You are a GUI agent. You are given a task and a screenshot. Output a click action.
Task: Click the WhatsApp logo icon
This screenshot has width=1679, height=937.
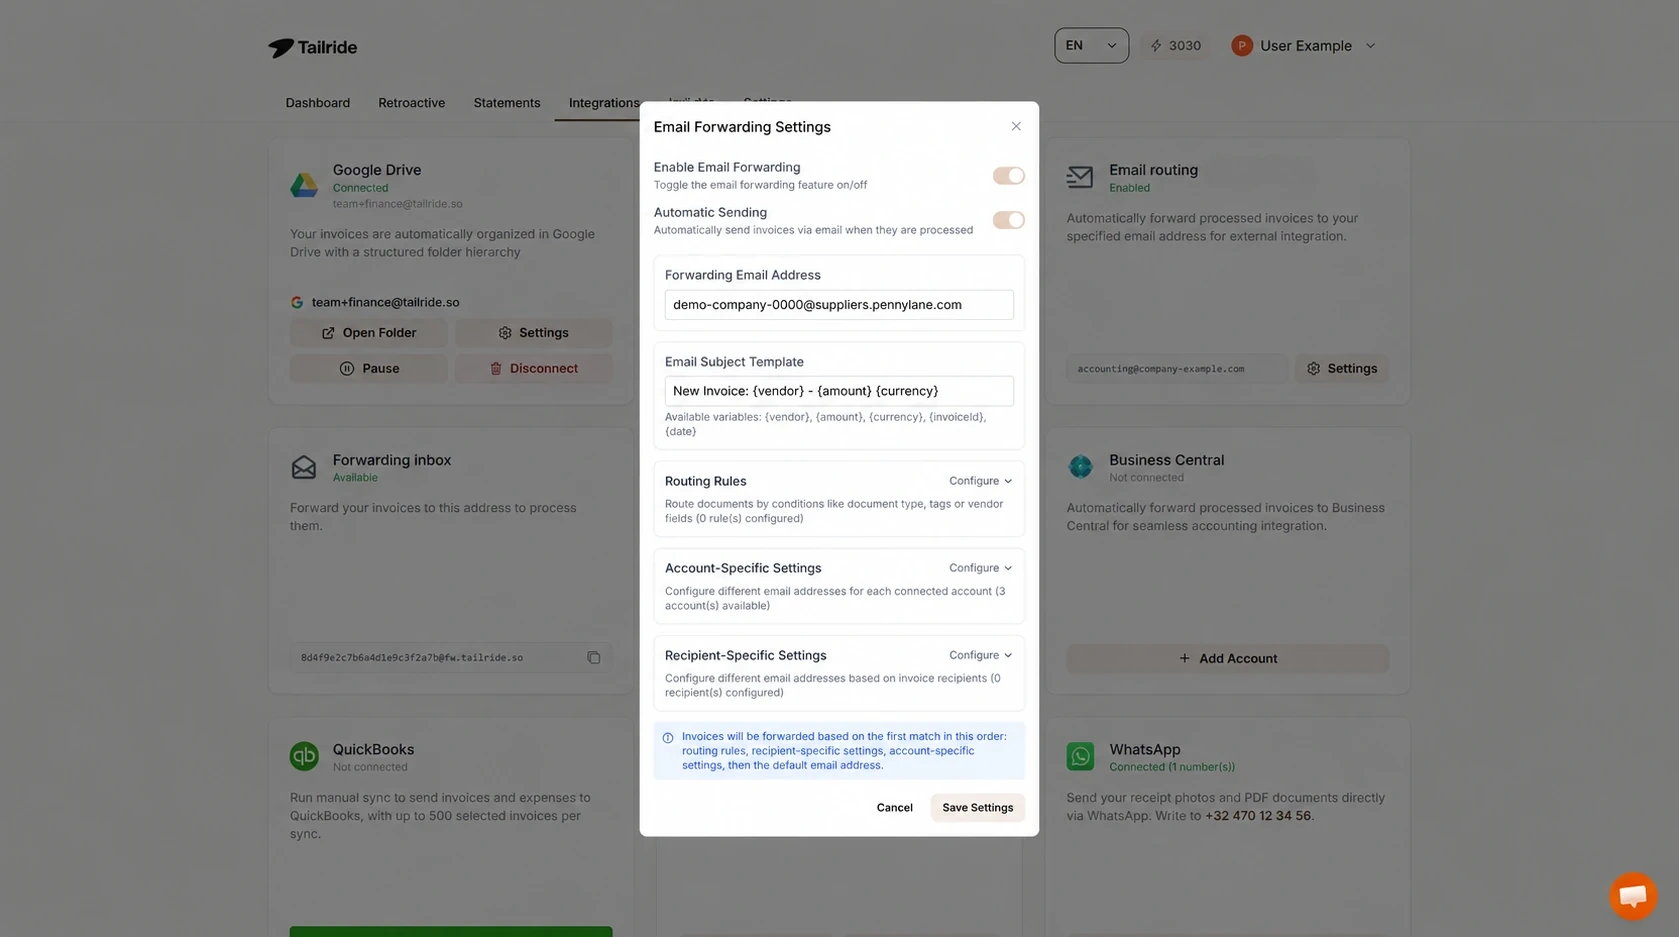click(1080, 756)
